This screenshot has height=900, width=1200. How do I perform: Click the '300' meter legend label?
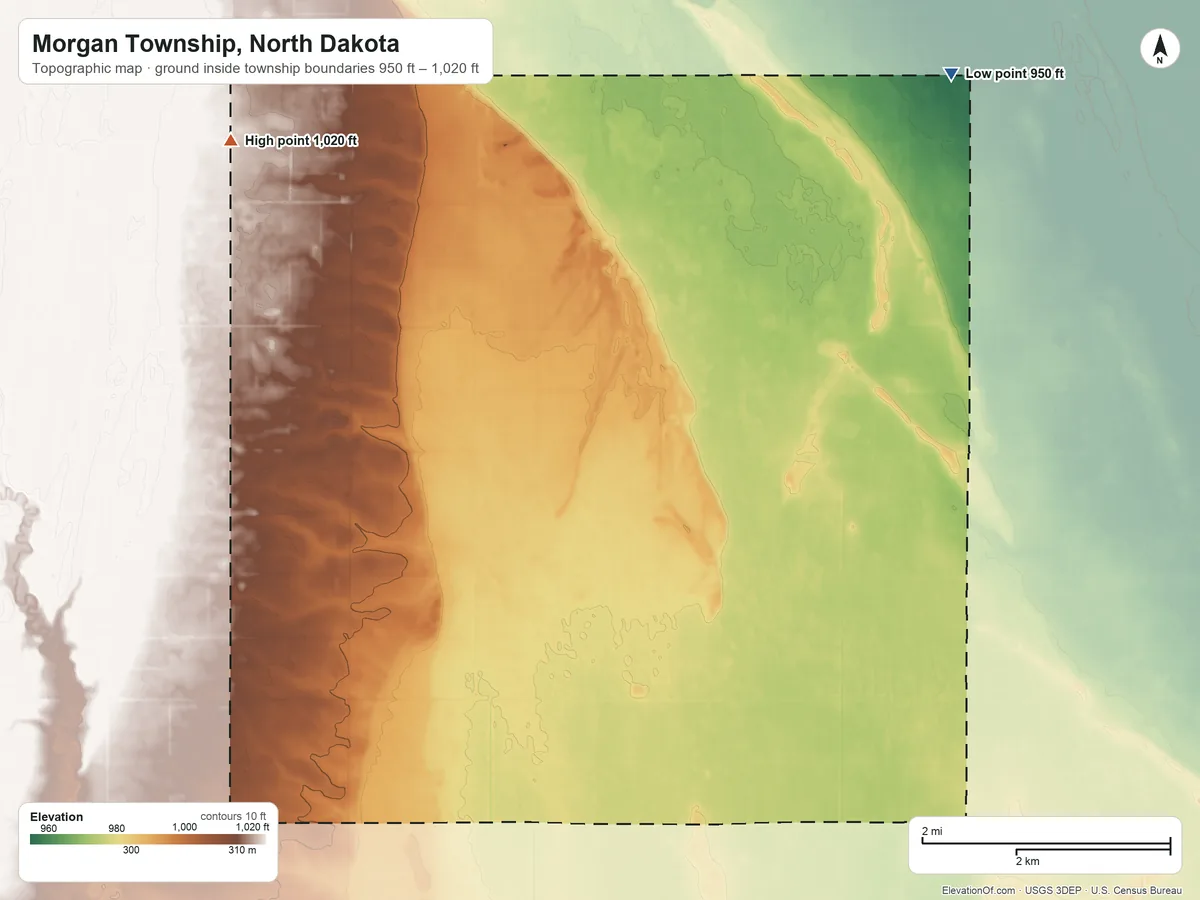tap(131, 851)
